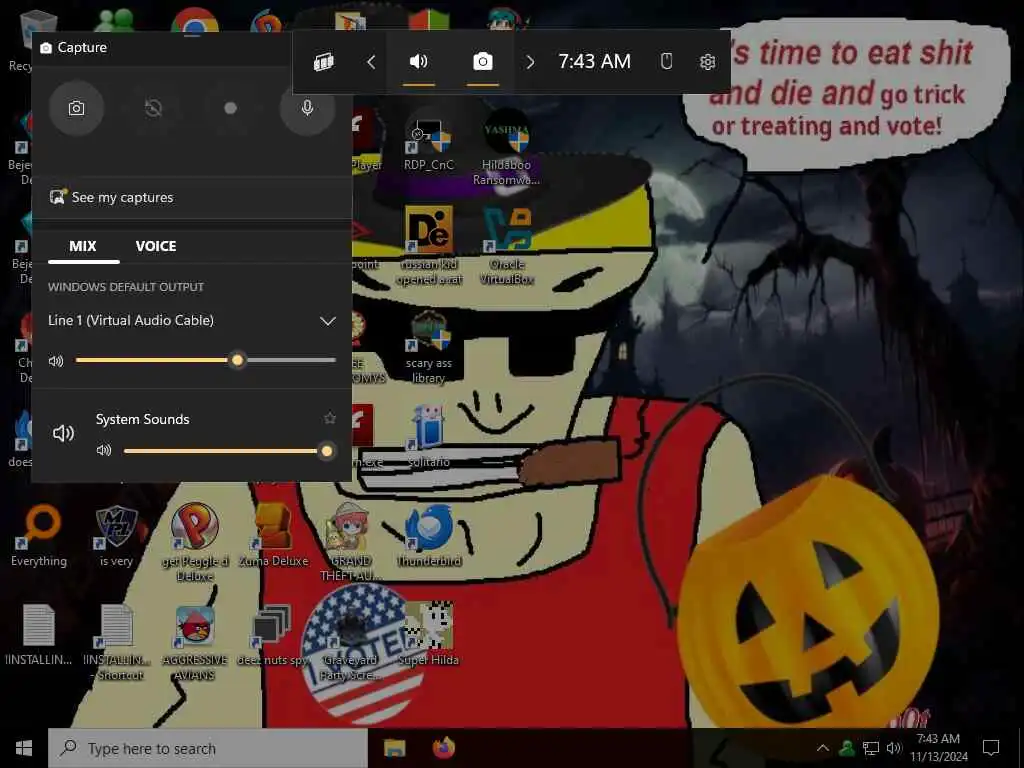Toggle the Audio widget in Game Bar
The width and height of the screenshot is (1024, 768).
point(419,62)
